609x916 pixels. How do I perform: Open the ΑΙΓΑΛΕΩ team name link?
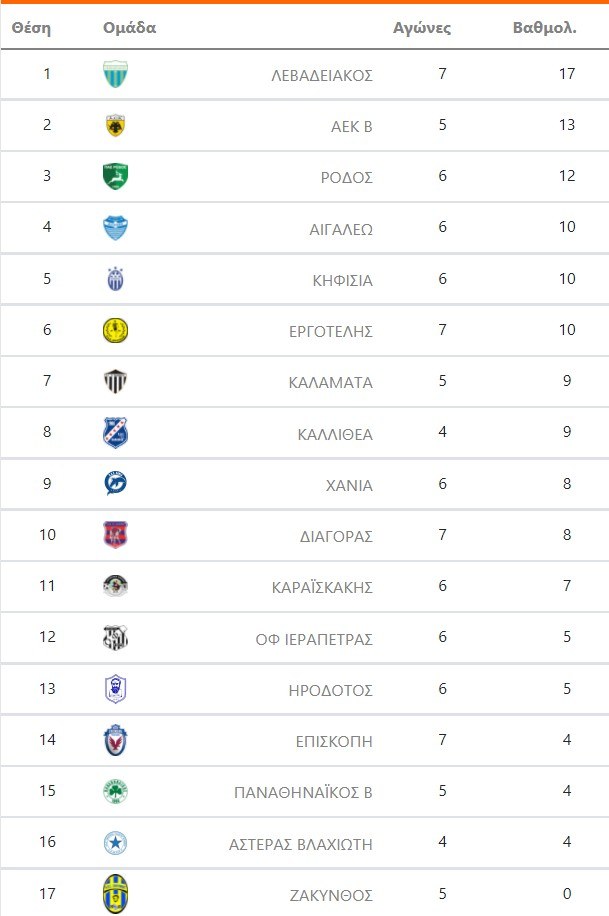[x=341, y=229]
